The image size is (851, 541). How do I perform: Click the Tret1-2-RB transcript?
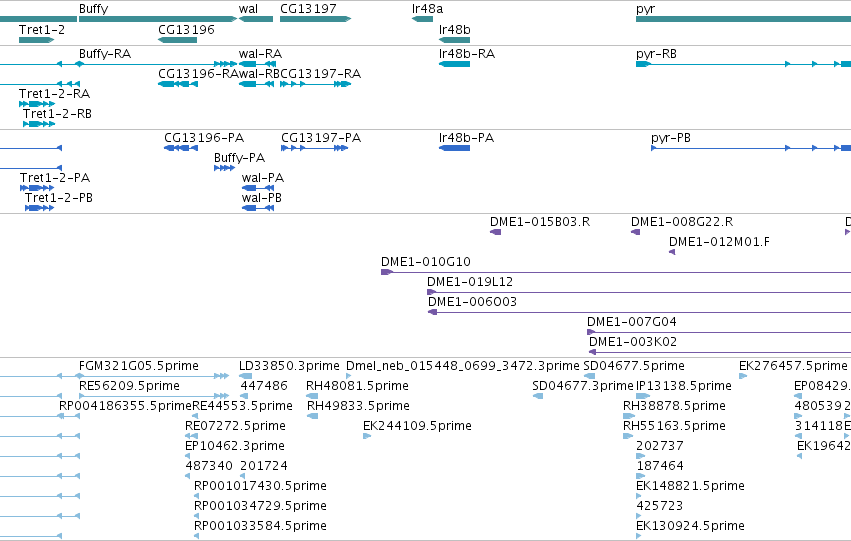click(x=39, y=124)
